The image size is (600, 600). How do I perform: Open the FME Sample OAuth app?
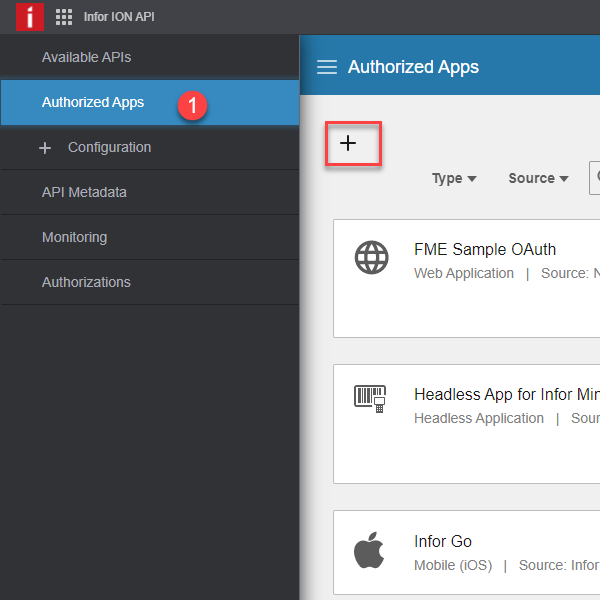(x=485, y=249)
